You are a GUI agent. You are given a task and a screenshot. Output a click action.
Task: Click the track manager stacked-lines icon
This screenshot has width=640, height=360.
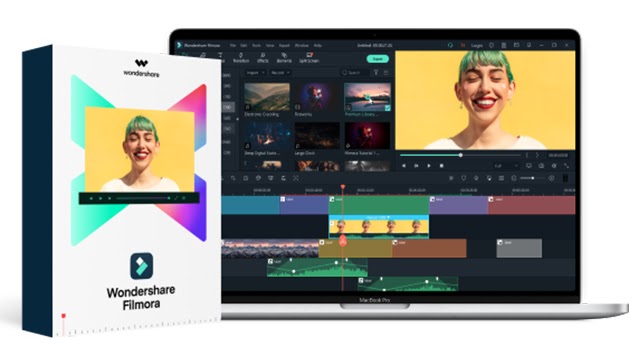[x=501, y=178]
